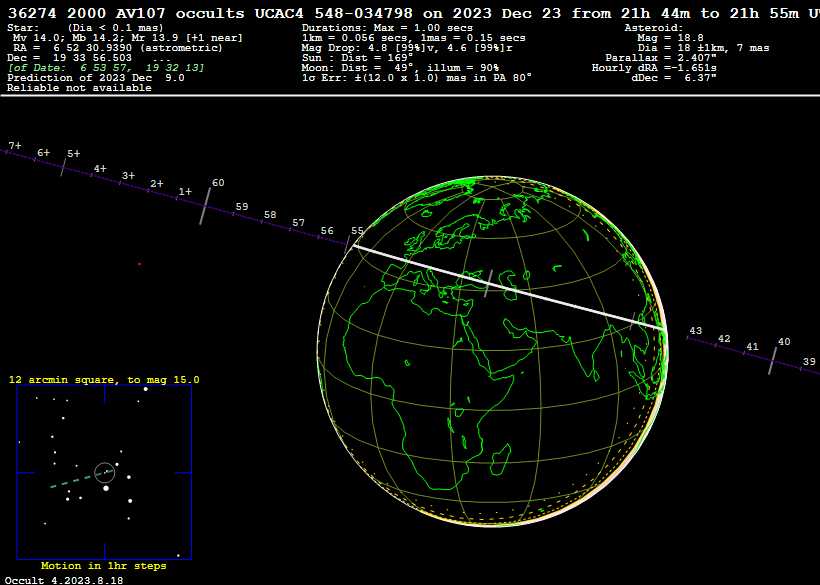The height and width of the screenshot is (585, 820).
Task: Click the 'Sun : Dist = 169°' line
Action: 357,58
